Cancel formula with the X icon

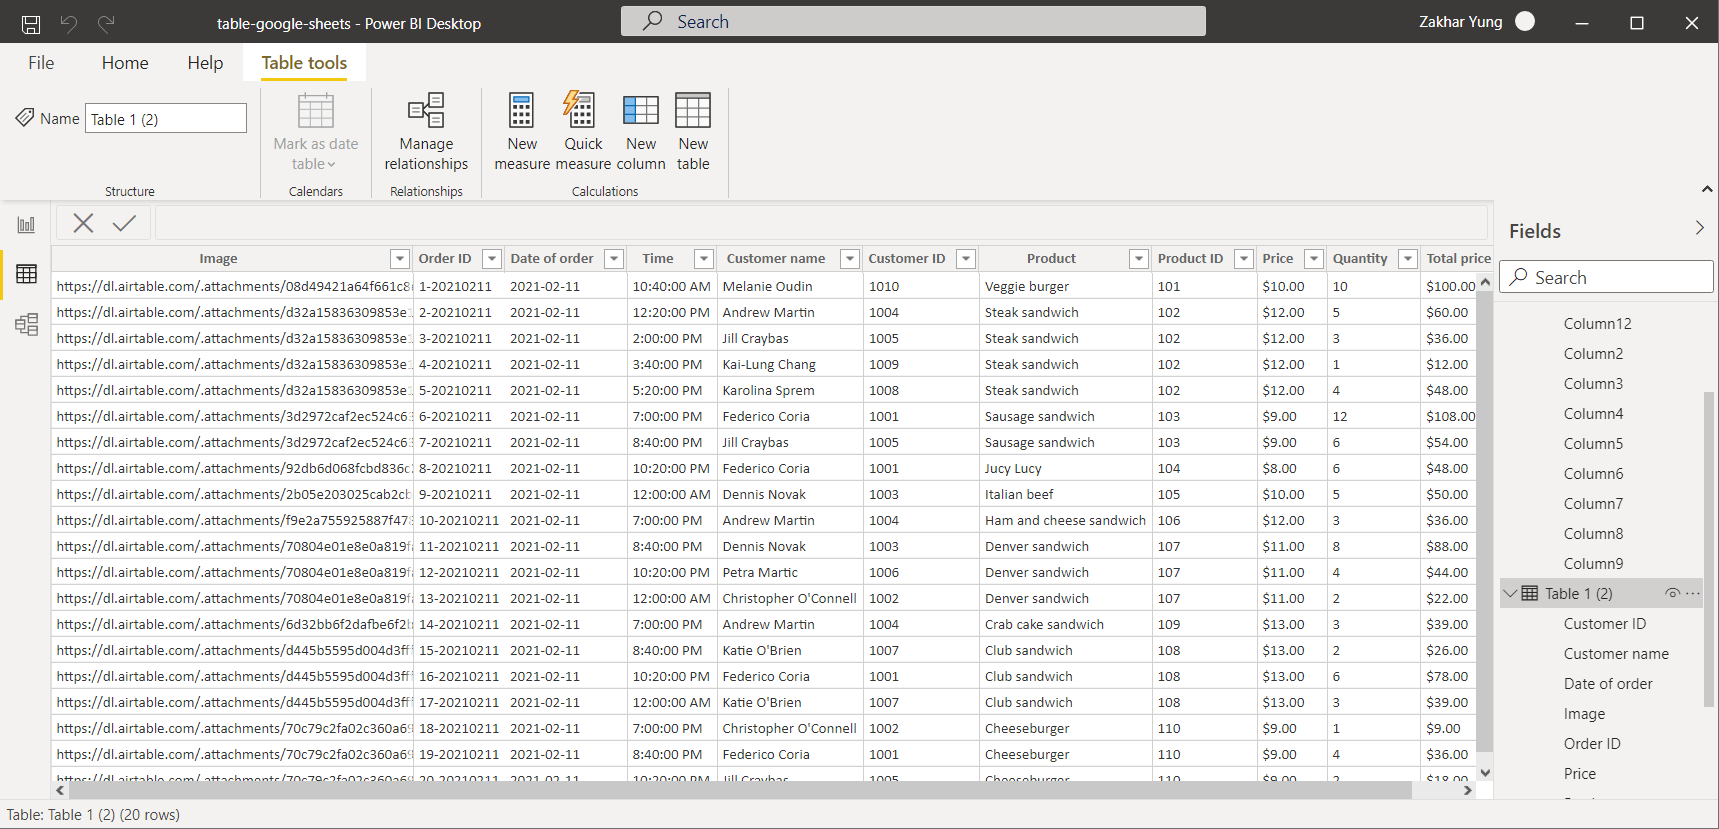pyautogui.click(x=83, y=223)
